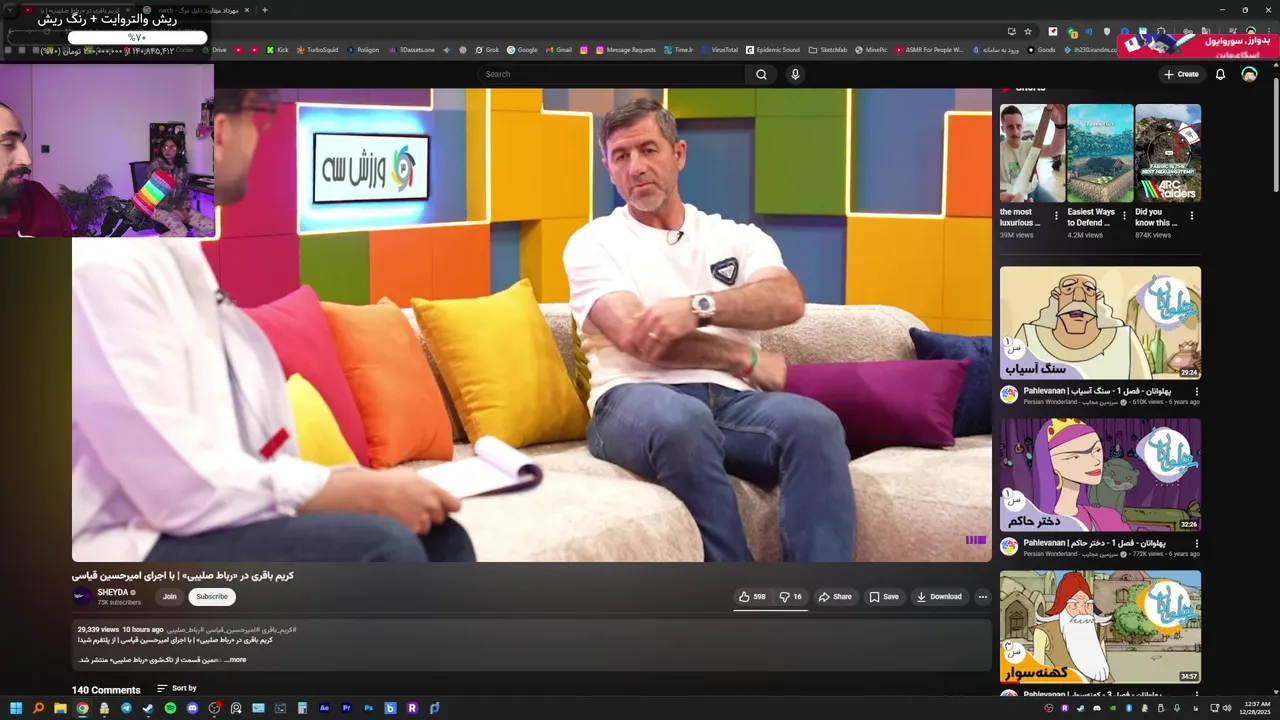
Task: Click the YouTube search input field
Action: 611,74
